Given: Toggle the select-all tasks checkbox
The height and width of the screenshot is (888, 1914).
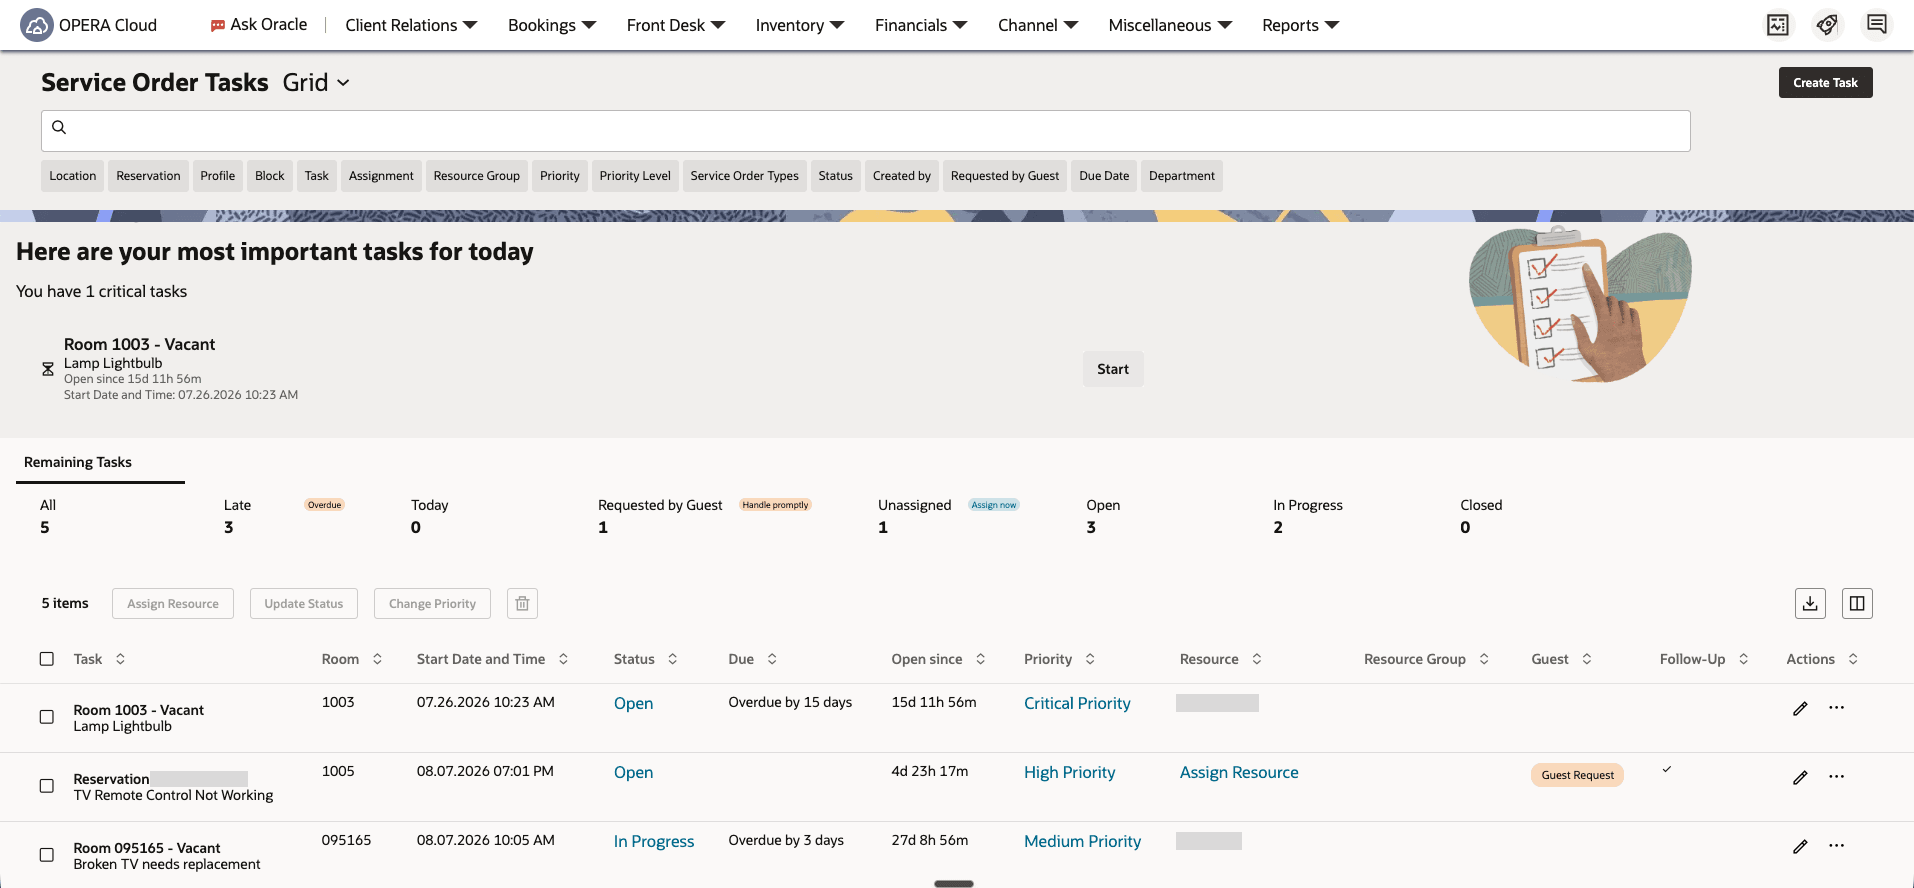Looking at the screenshot, I should 47,659.
